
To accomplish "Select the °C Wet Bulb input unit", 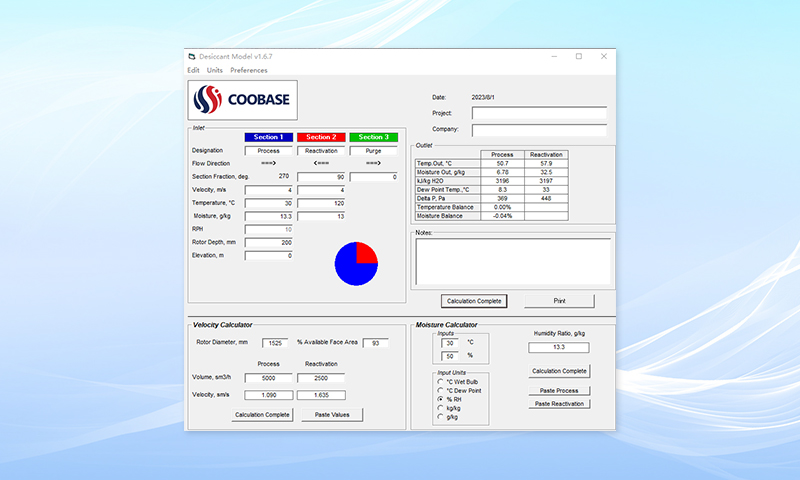I will tap(440, 381).
